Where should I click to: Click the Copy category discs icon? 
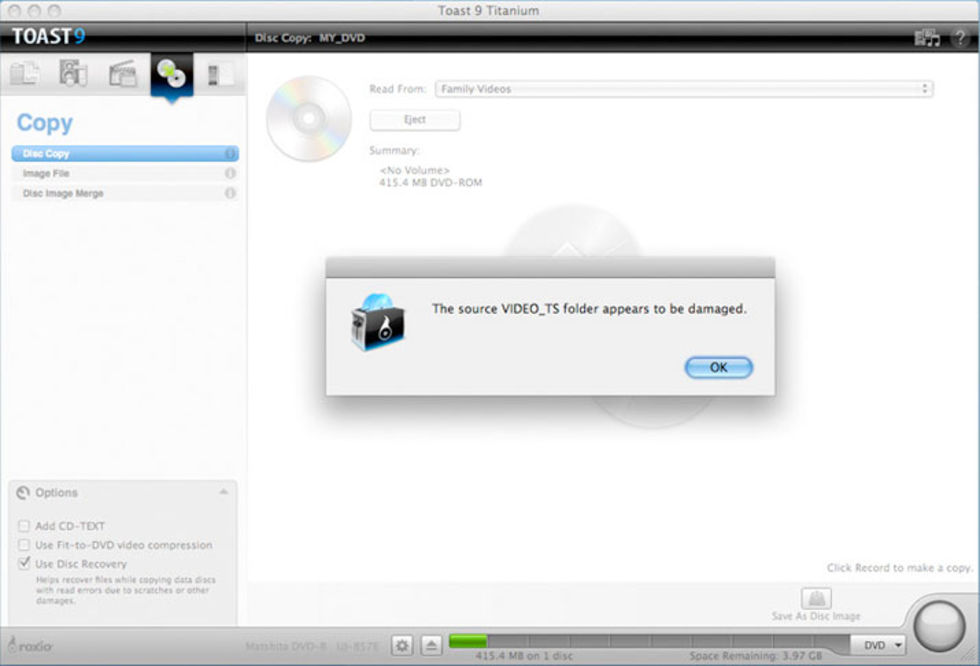171,74
